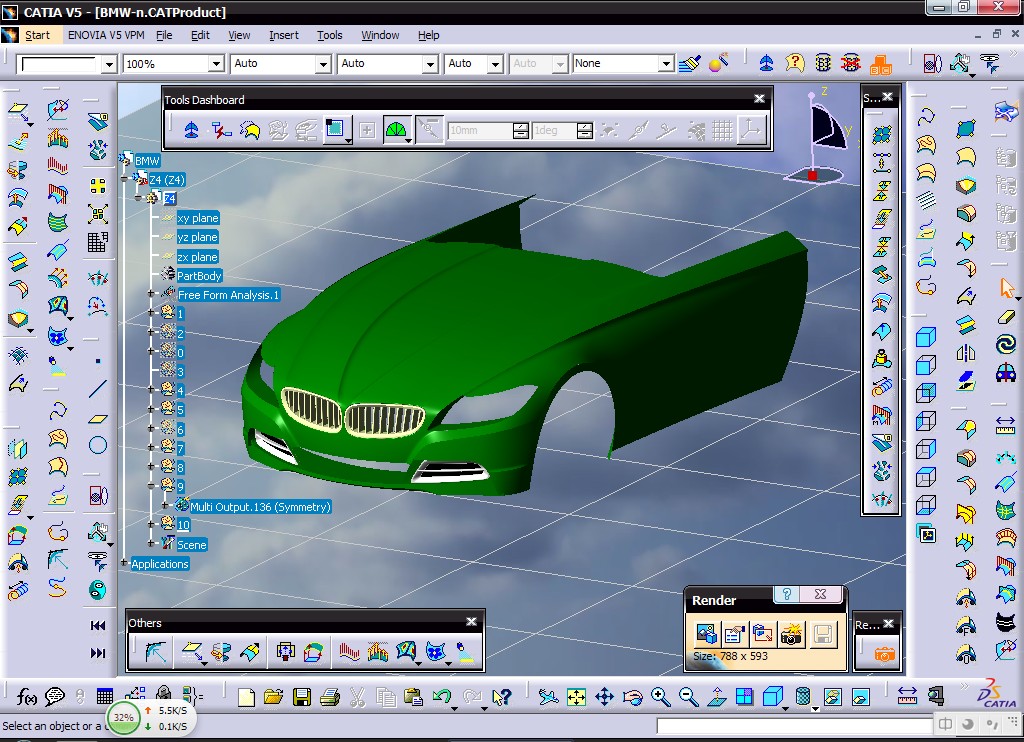Expand the Free Form Analysis.1 node
Image resolution: width=1024 pixels, height=742 pixels.
[151, 294]
